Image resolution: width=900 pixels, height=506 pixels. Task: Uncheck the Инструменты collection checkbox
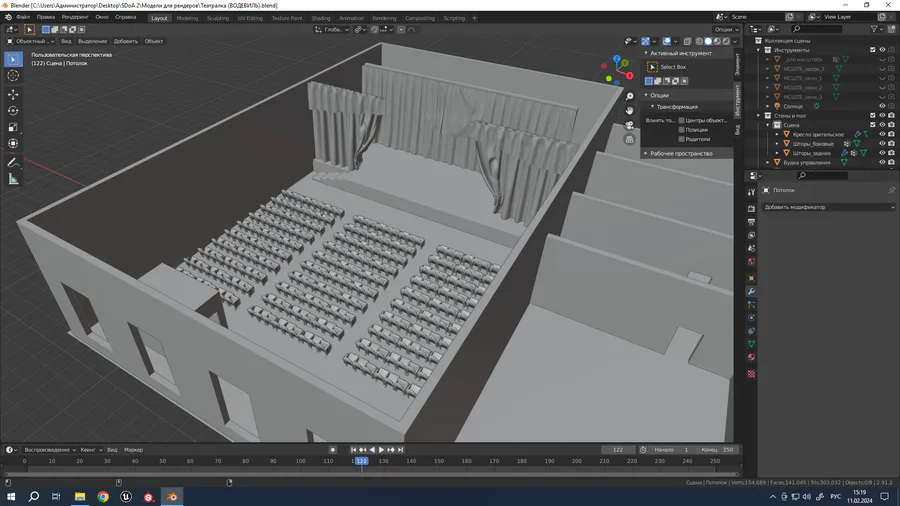873,50
